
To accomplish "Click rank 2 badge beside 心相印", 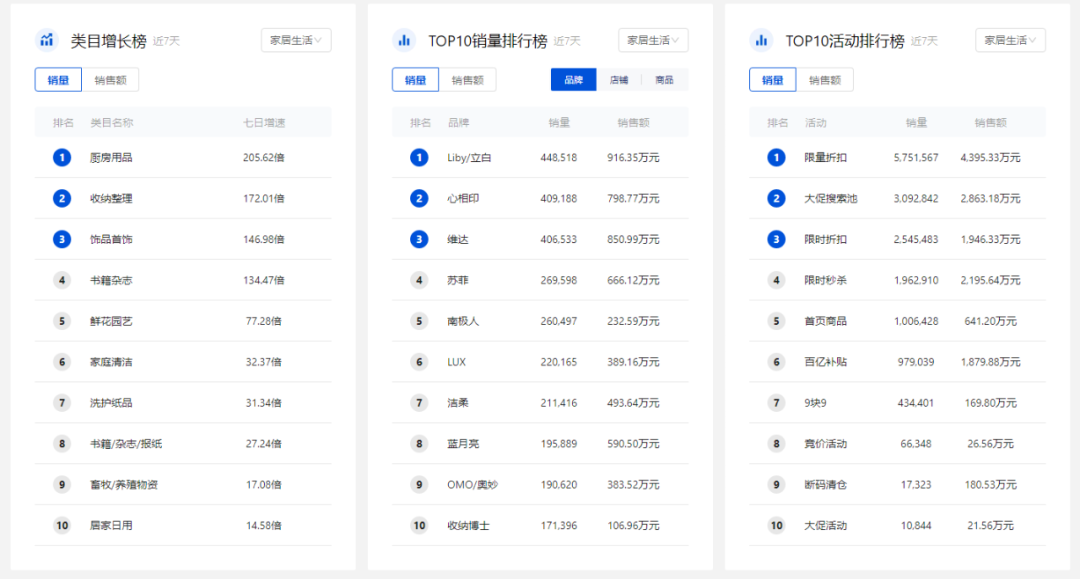I will tap(419, 198).
